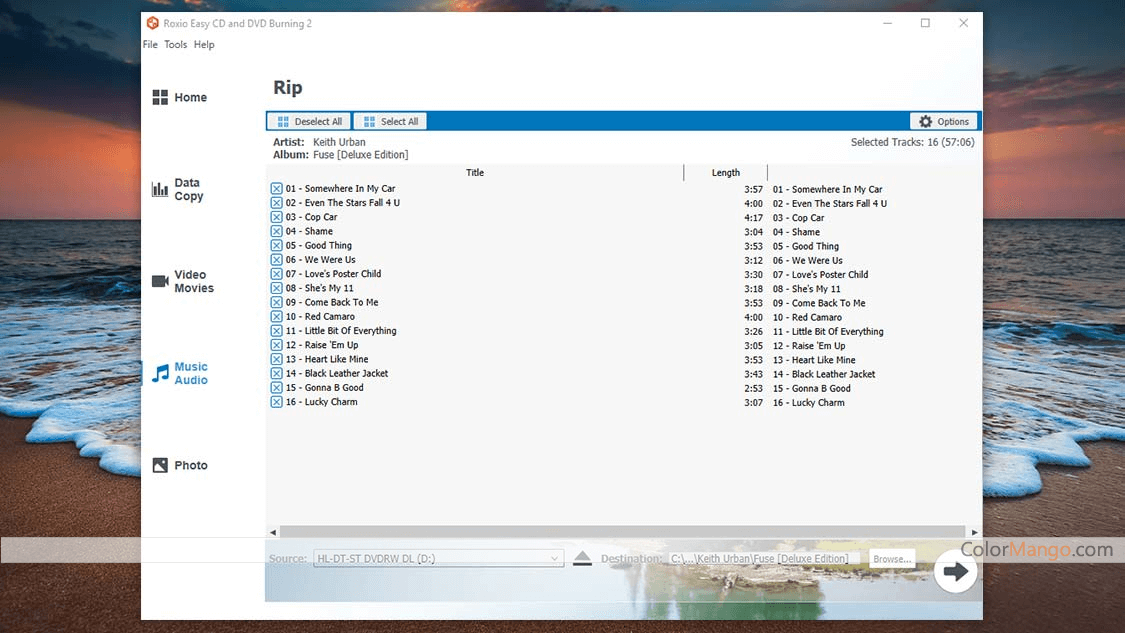Sort tracks by Title column header
The image size is (1125, 633).
point(474,173)
